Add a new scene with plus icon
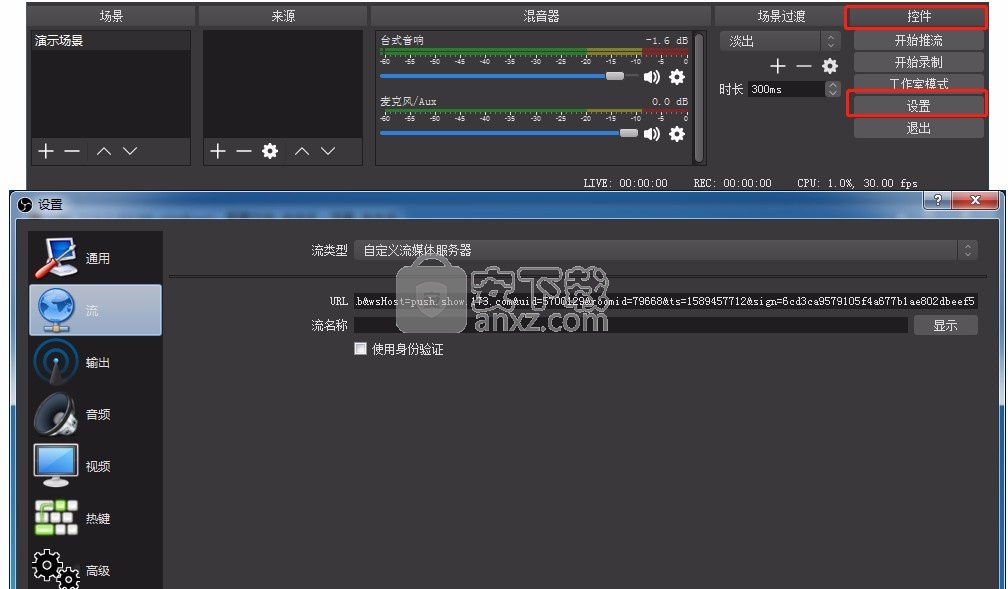Screen dimensions: 1008x589 (45, 151)
